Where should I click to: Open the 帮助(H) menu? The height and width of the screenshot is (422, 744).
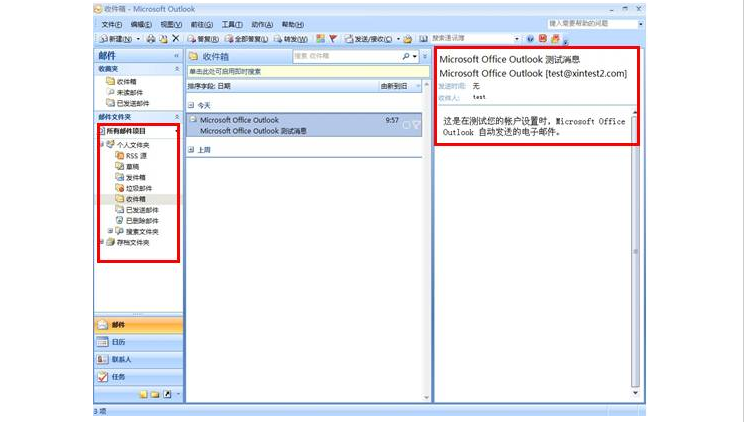pos(292,24)
